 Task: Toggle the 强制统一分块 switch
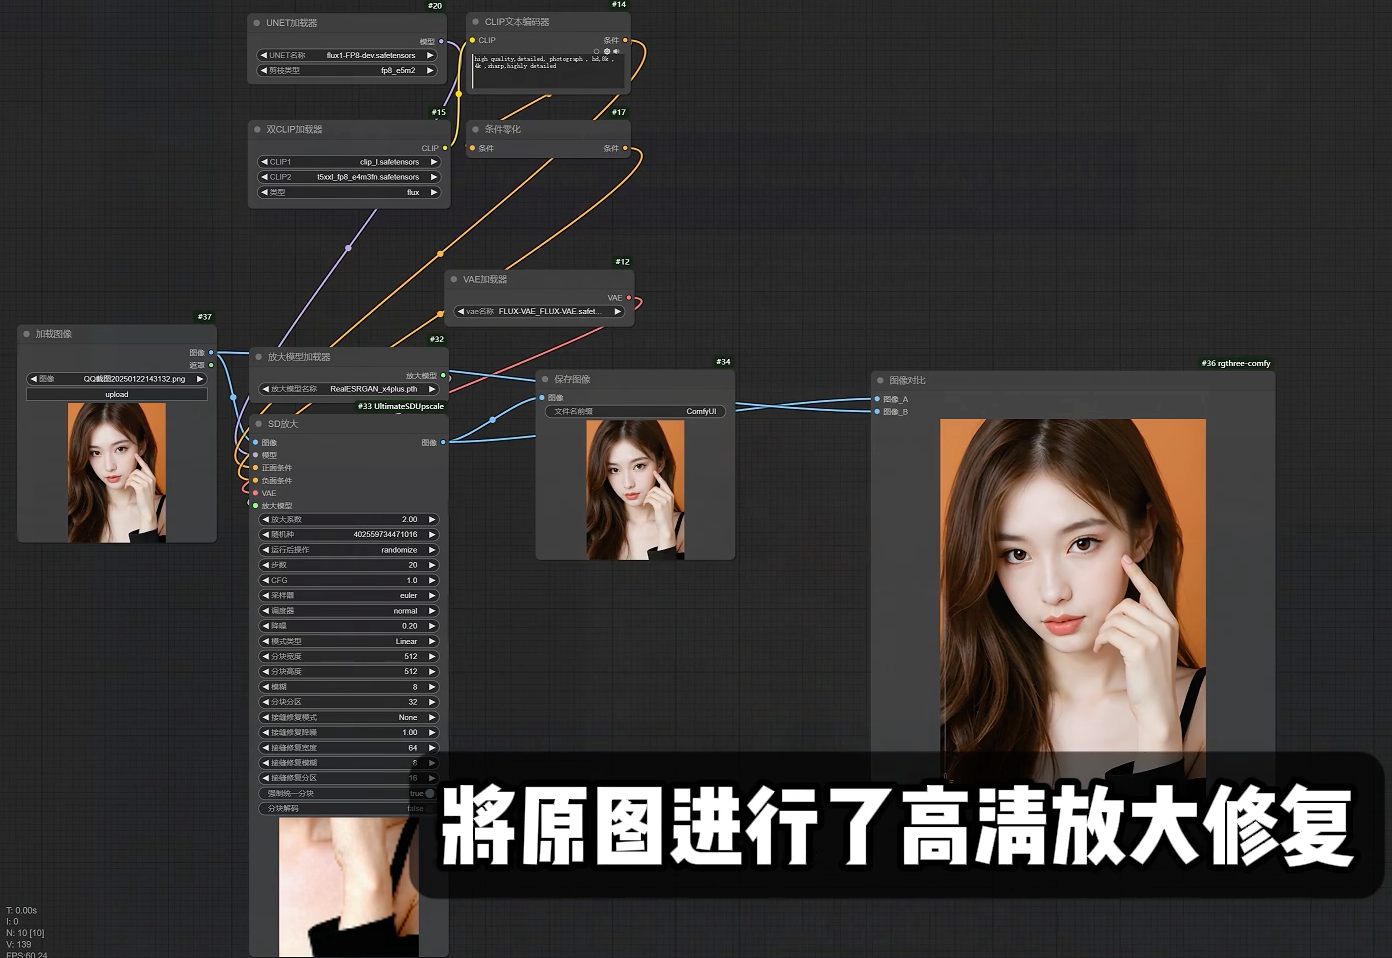click(x=429, y=794)
